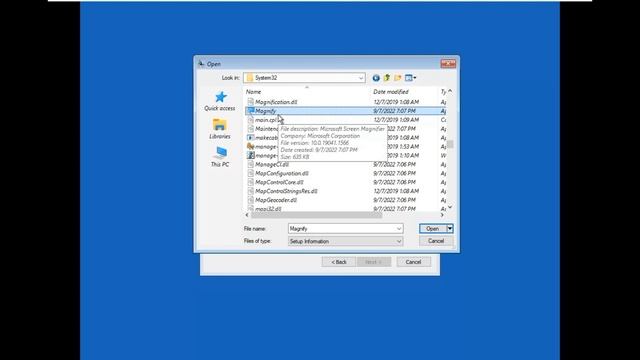
Task: Click the Back button in setup wizard
Action: [338, 262]
